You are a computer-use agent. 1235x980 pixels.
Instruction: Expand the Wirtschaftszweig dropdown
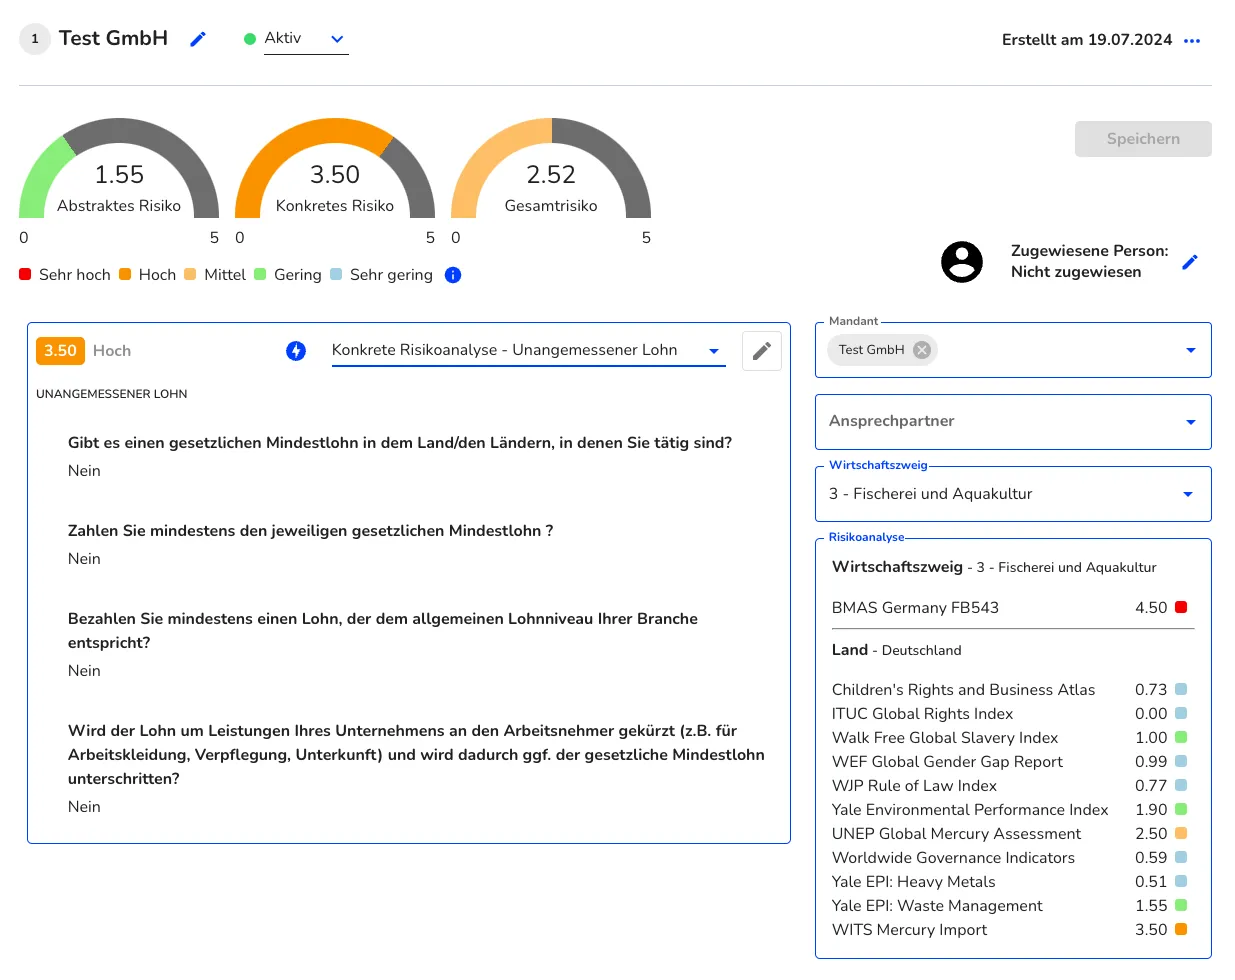click(1188, 494)
